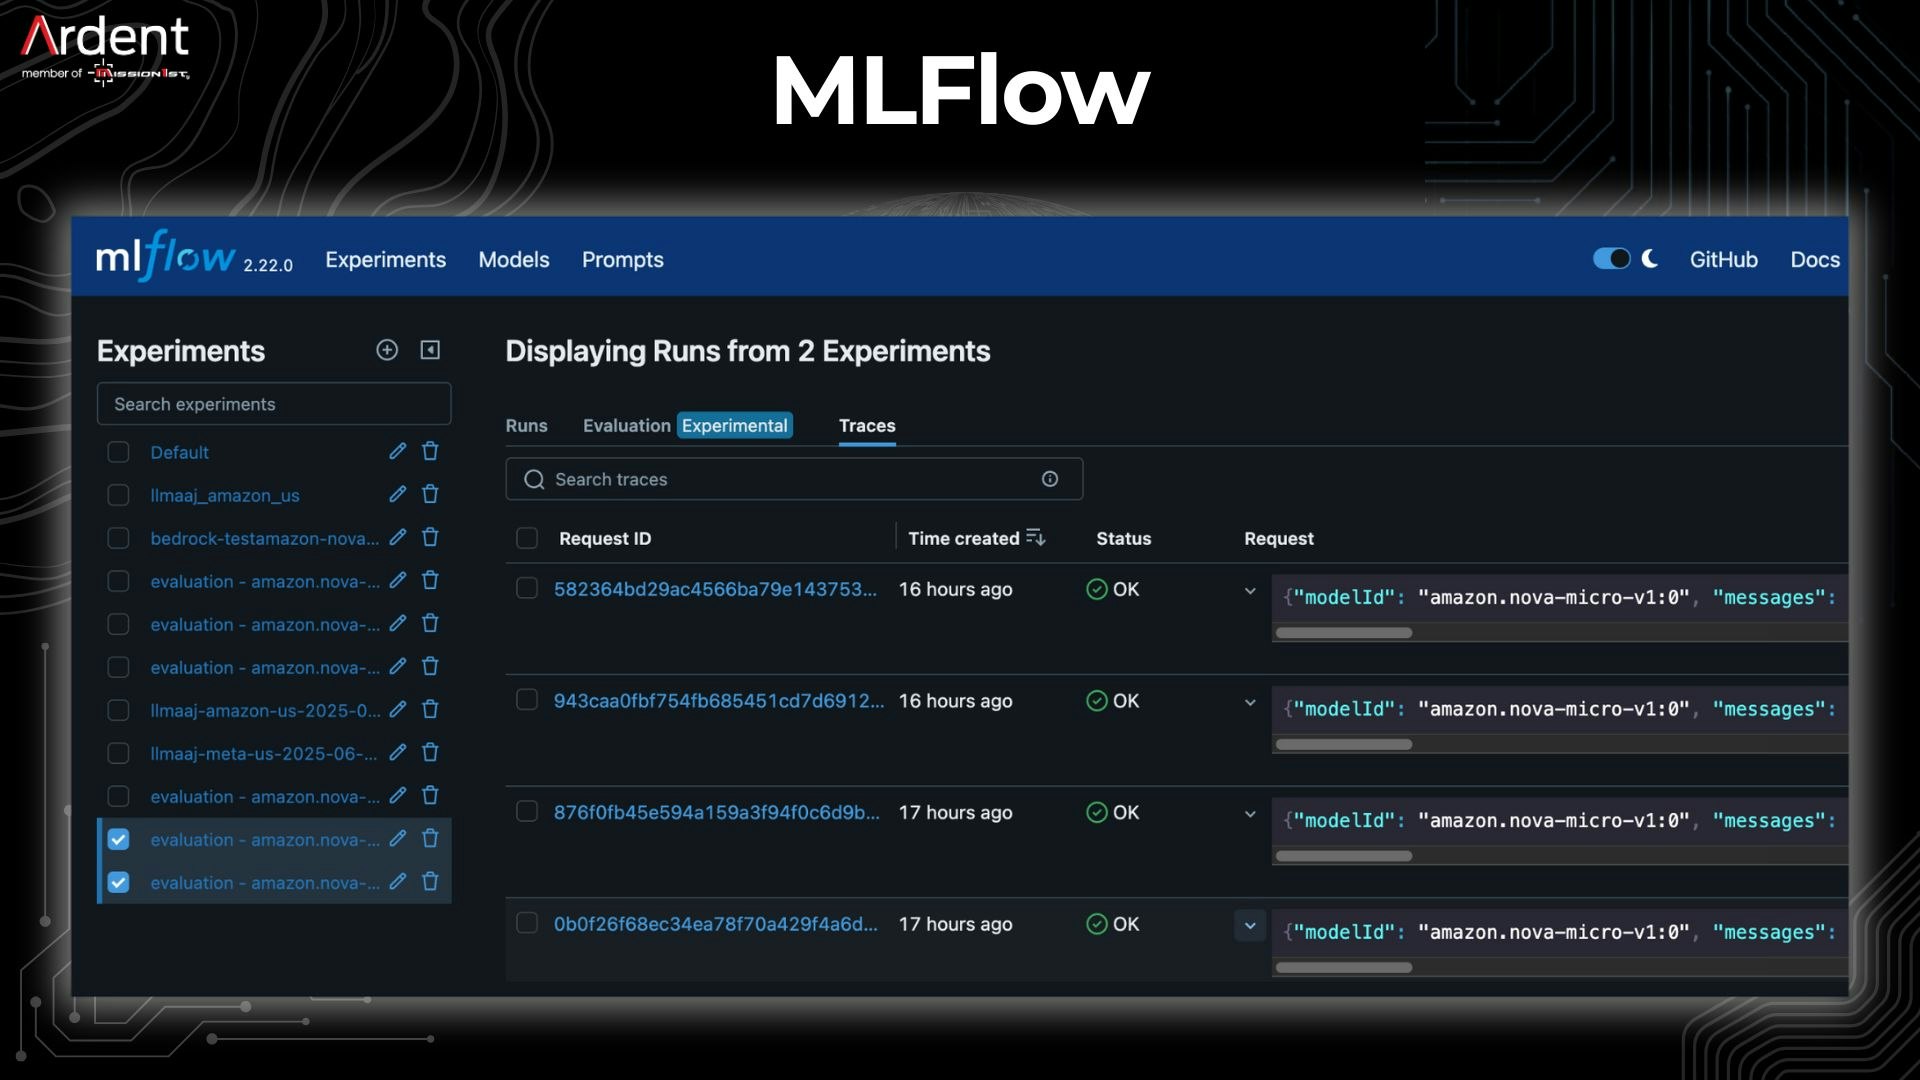Click scrollbar under first trace request
The width and height of the screenshot is (1920, 1080).
(x=1344, y=633)
